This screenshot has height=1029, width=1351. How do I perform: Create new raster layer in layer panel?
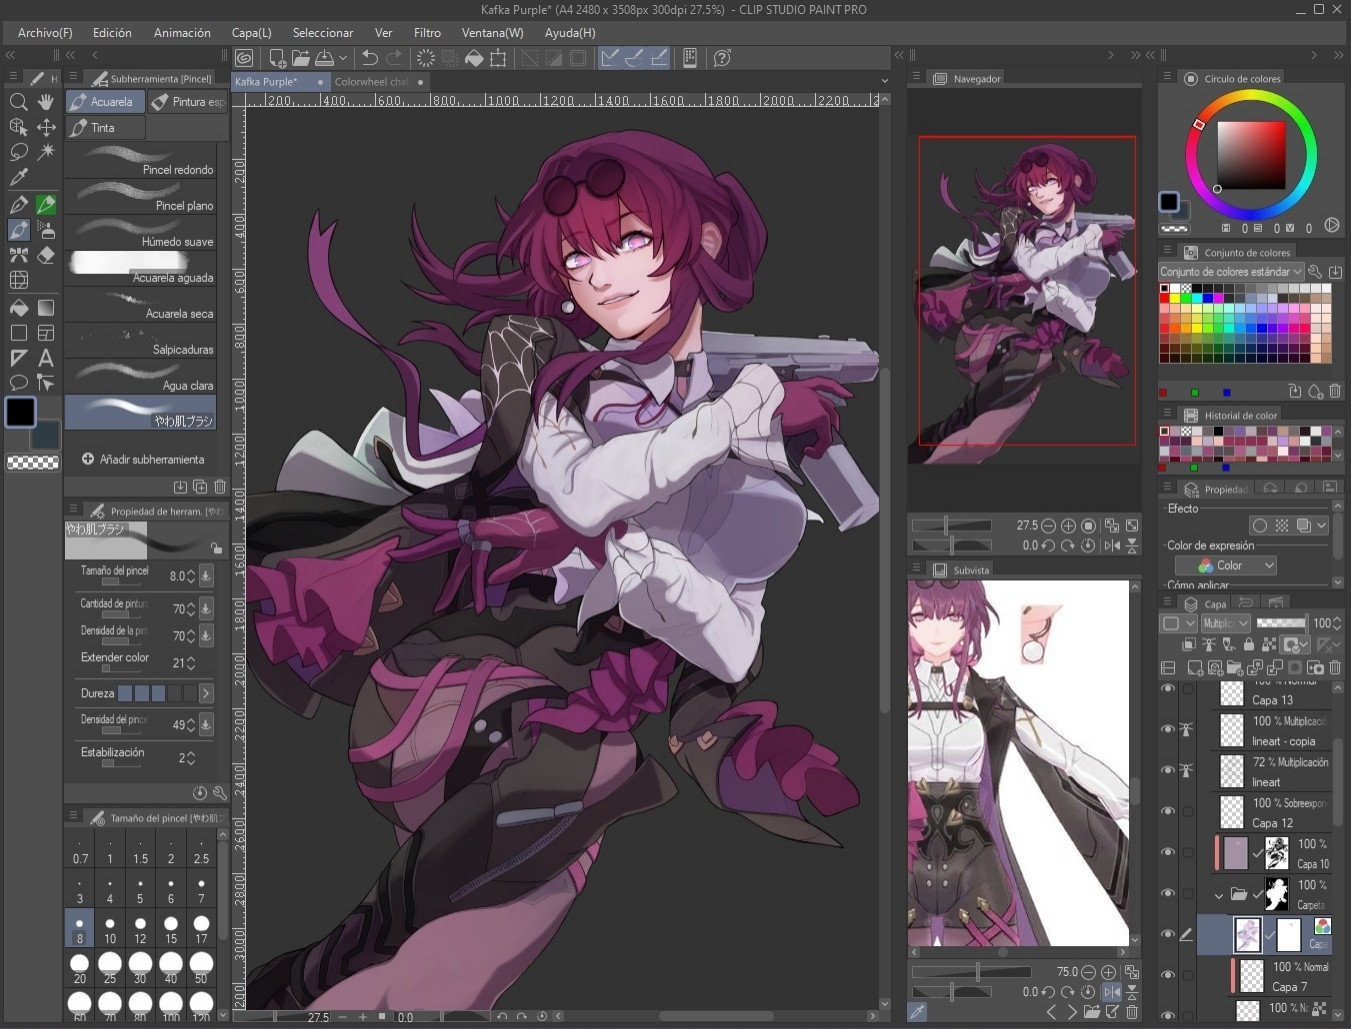pos(1195,668)
